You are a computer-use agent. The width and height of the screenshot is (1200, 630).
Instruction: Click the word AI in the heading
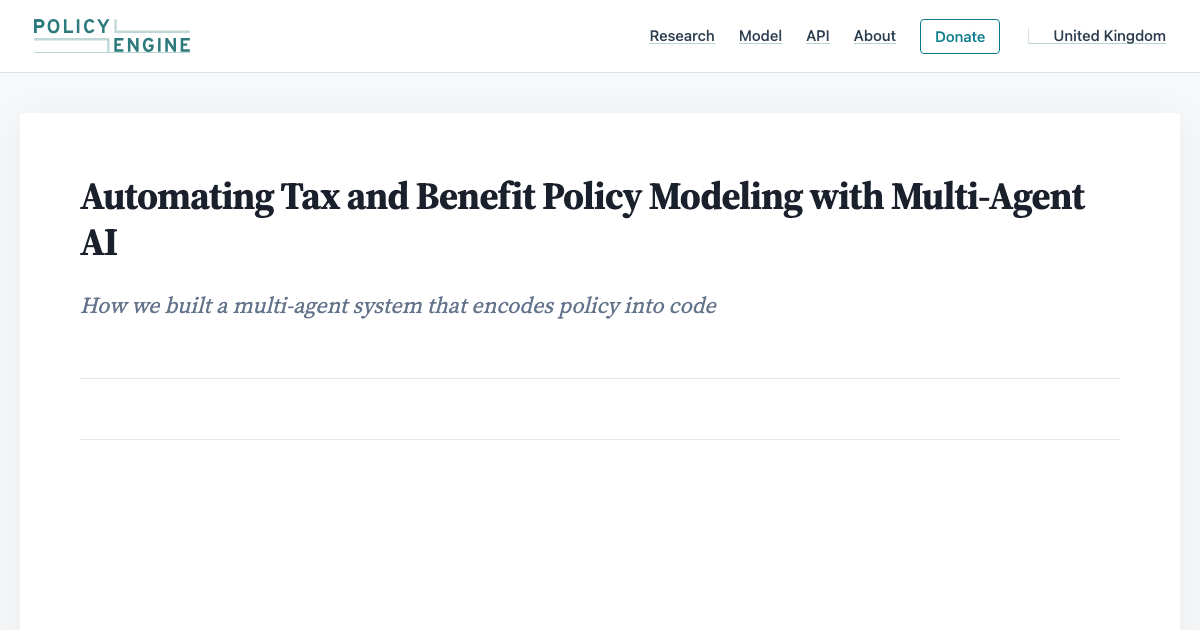click(x=99, y=243)
